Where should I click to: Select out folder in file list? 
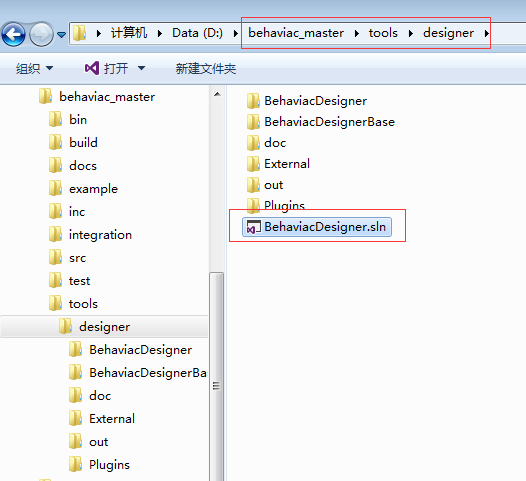coord(273,185)
